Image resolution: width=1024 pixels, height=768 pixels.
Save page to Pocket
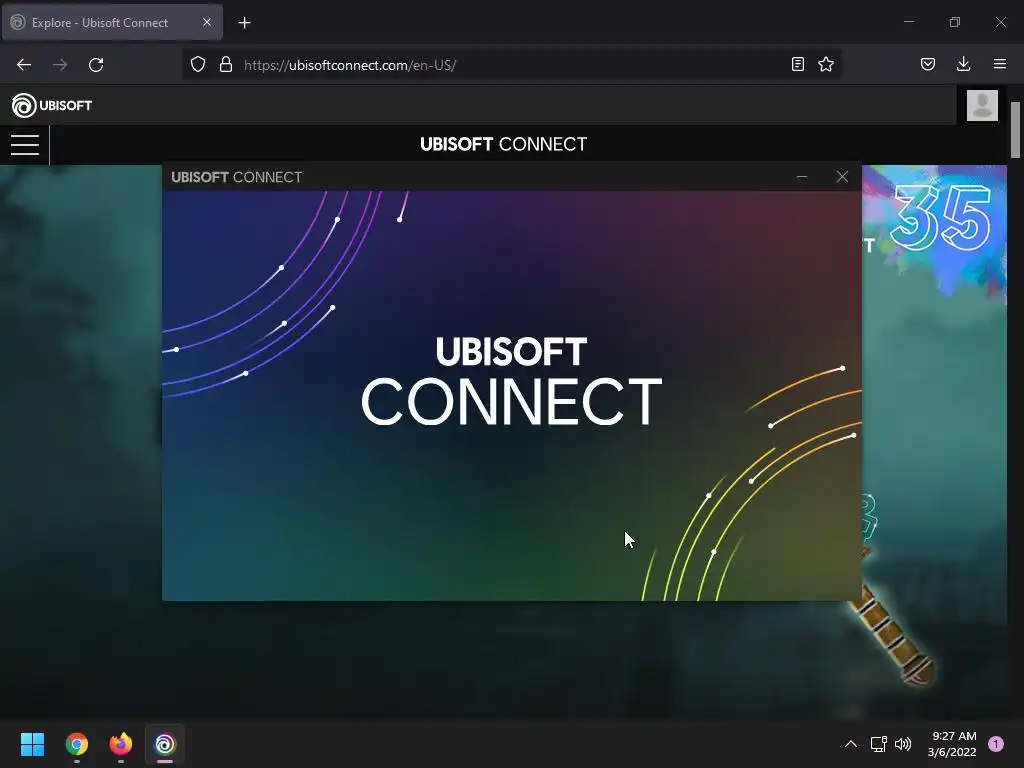coord(928,64)
